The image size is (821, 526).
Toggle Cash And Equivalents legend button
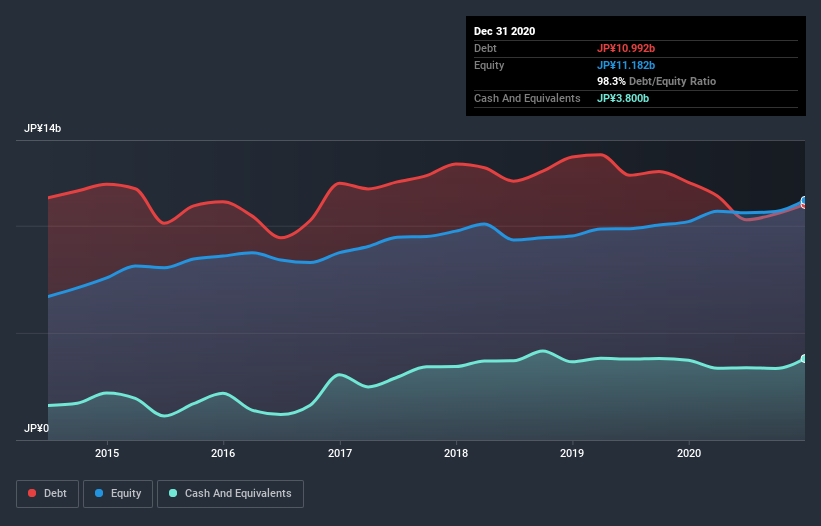click(x=230, y=494)
